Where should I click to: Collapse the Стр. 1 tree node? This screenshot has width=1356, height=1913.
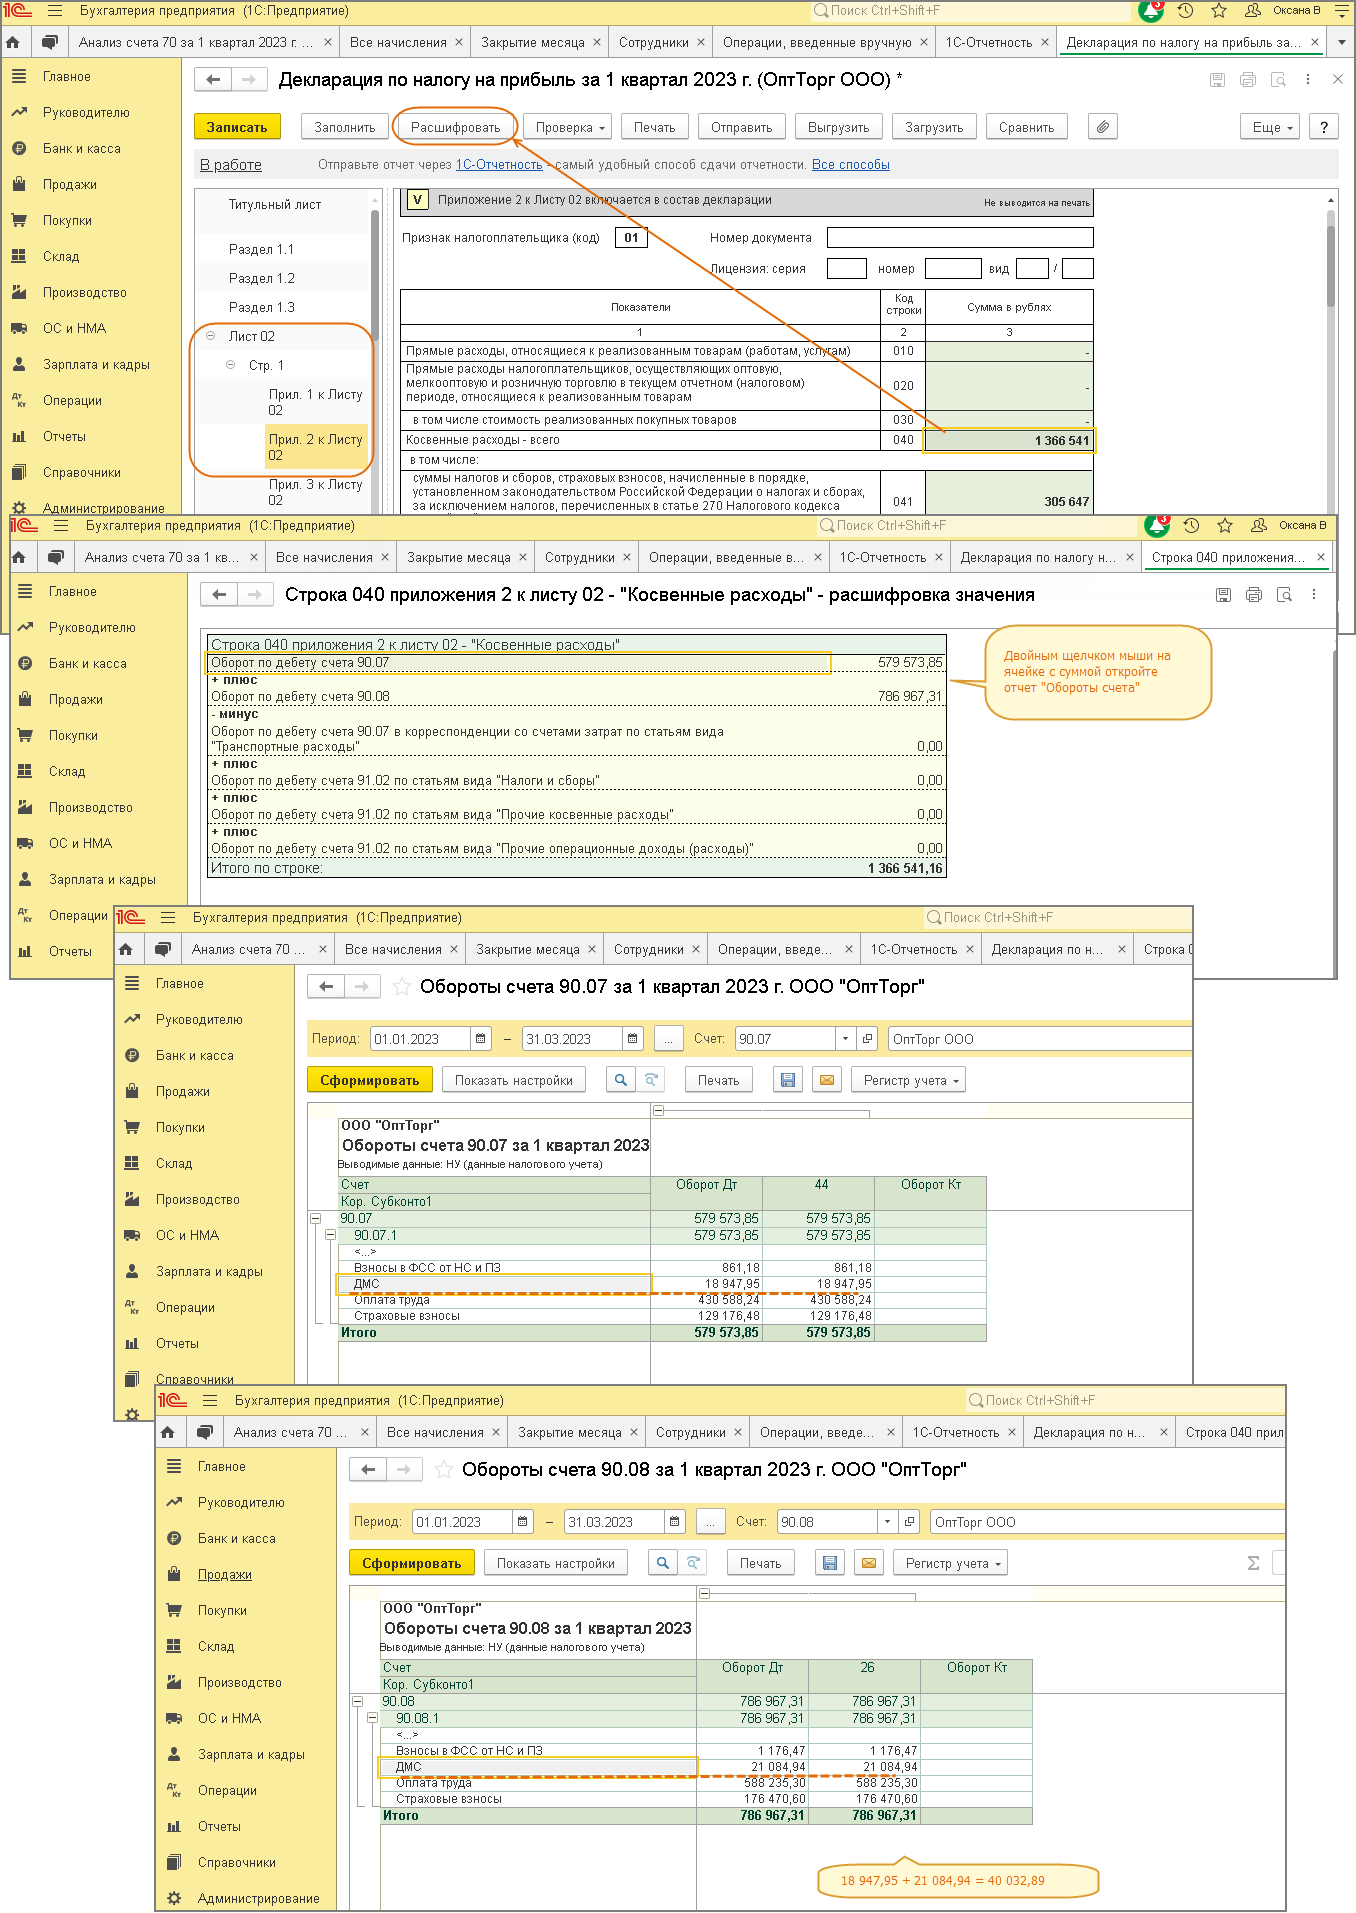[x=231, y=365]
